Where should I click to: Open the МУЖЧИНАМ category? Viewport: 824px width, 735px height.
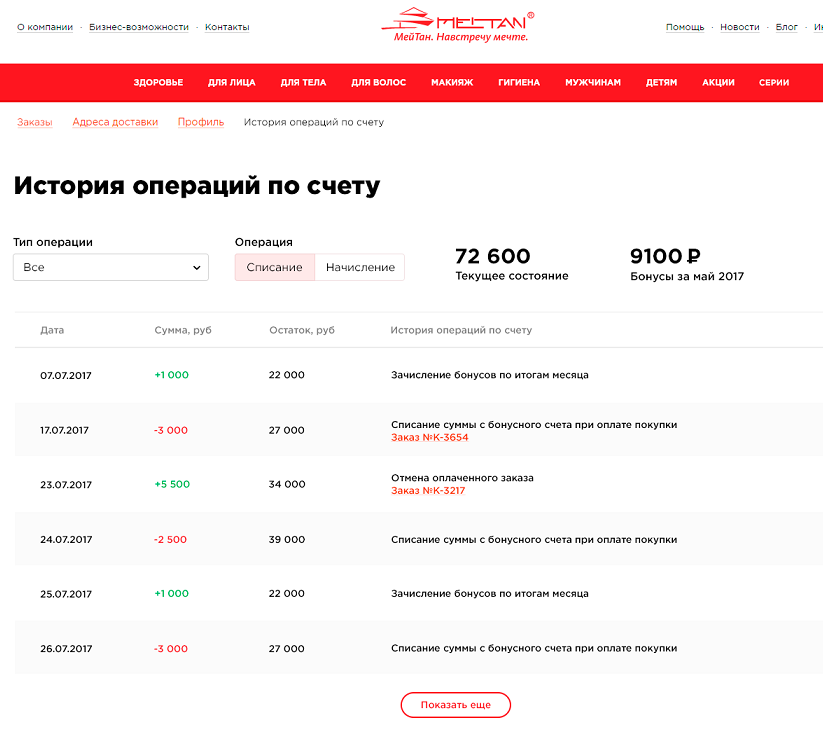click(x=593, y=83)
